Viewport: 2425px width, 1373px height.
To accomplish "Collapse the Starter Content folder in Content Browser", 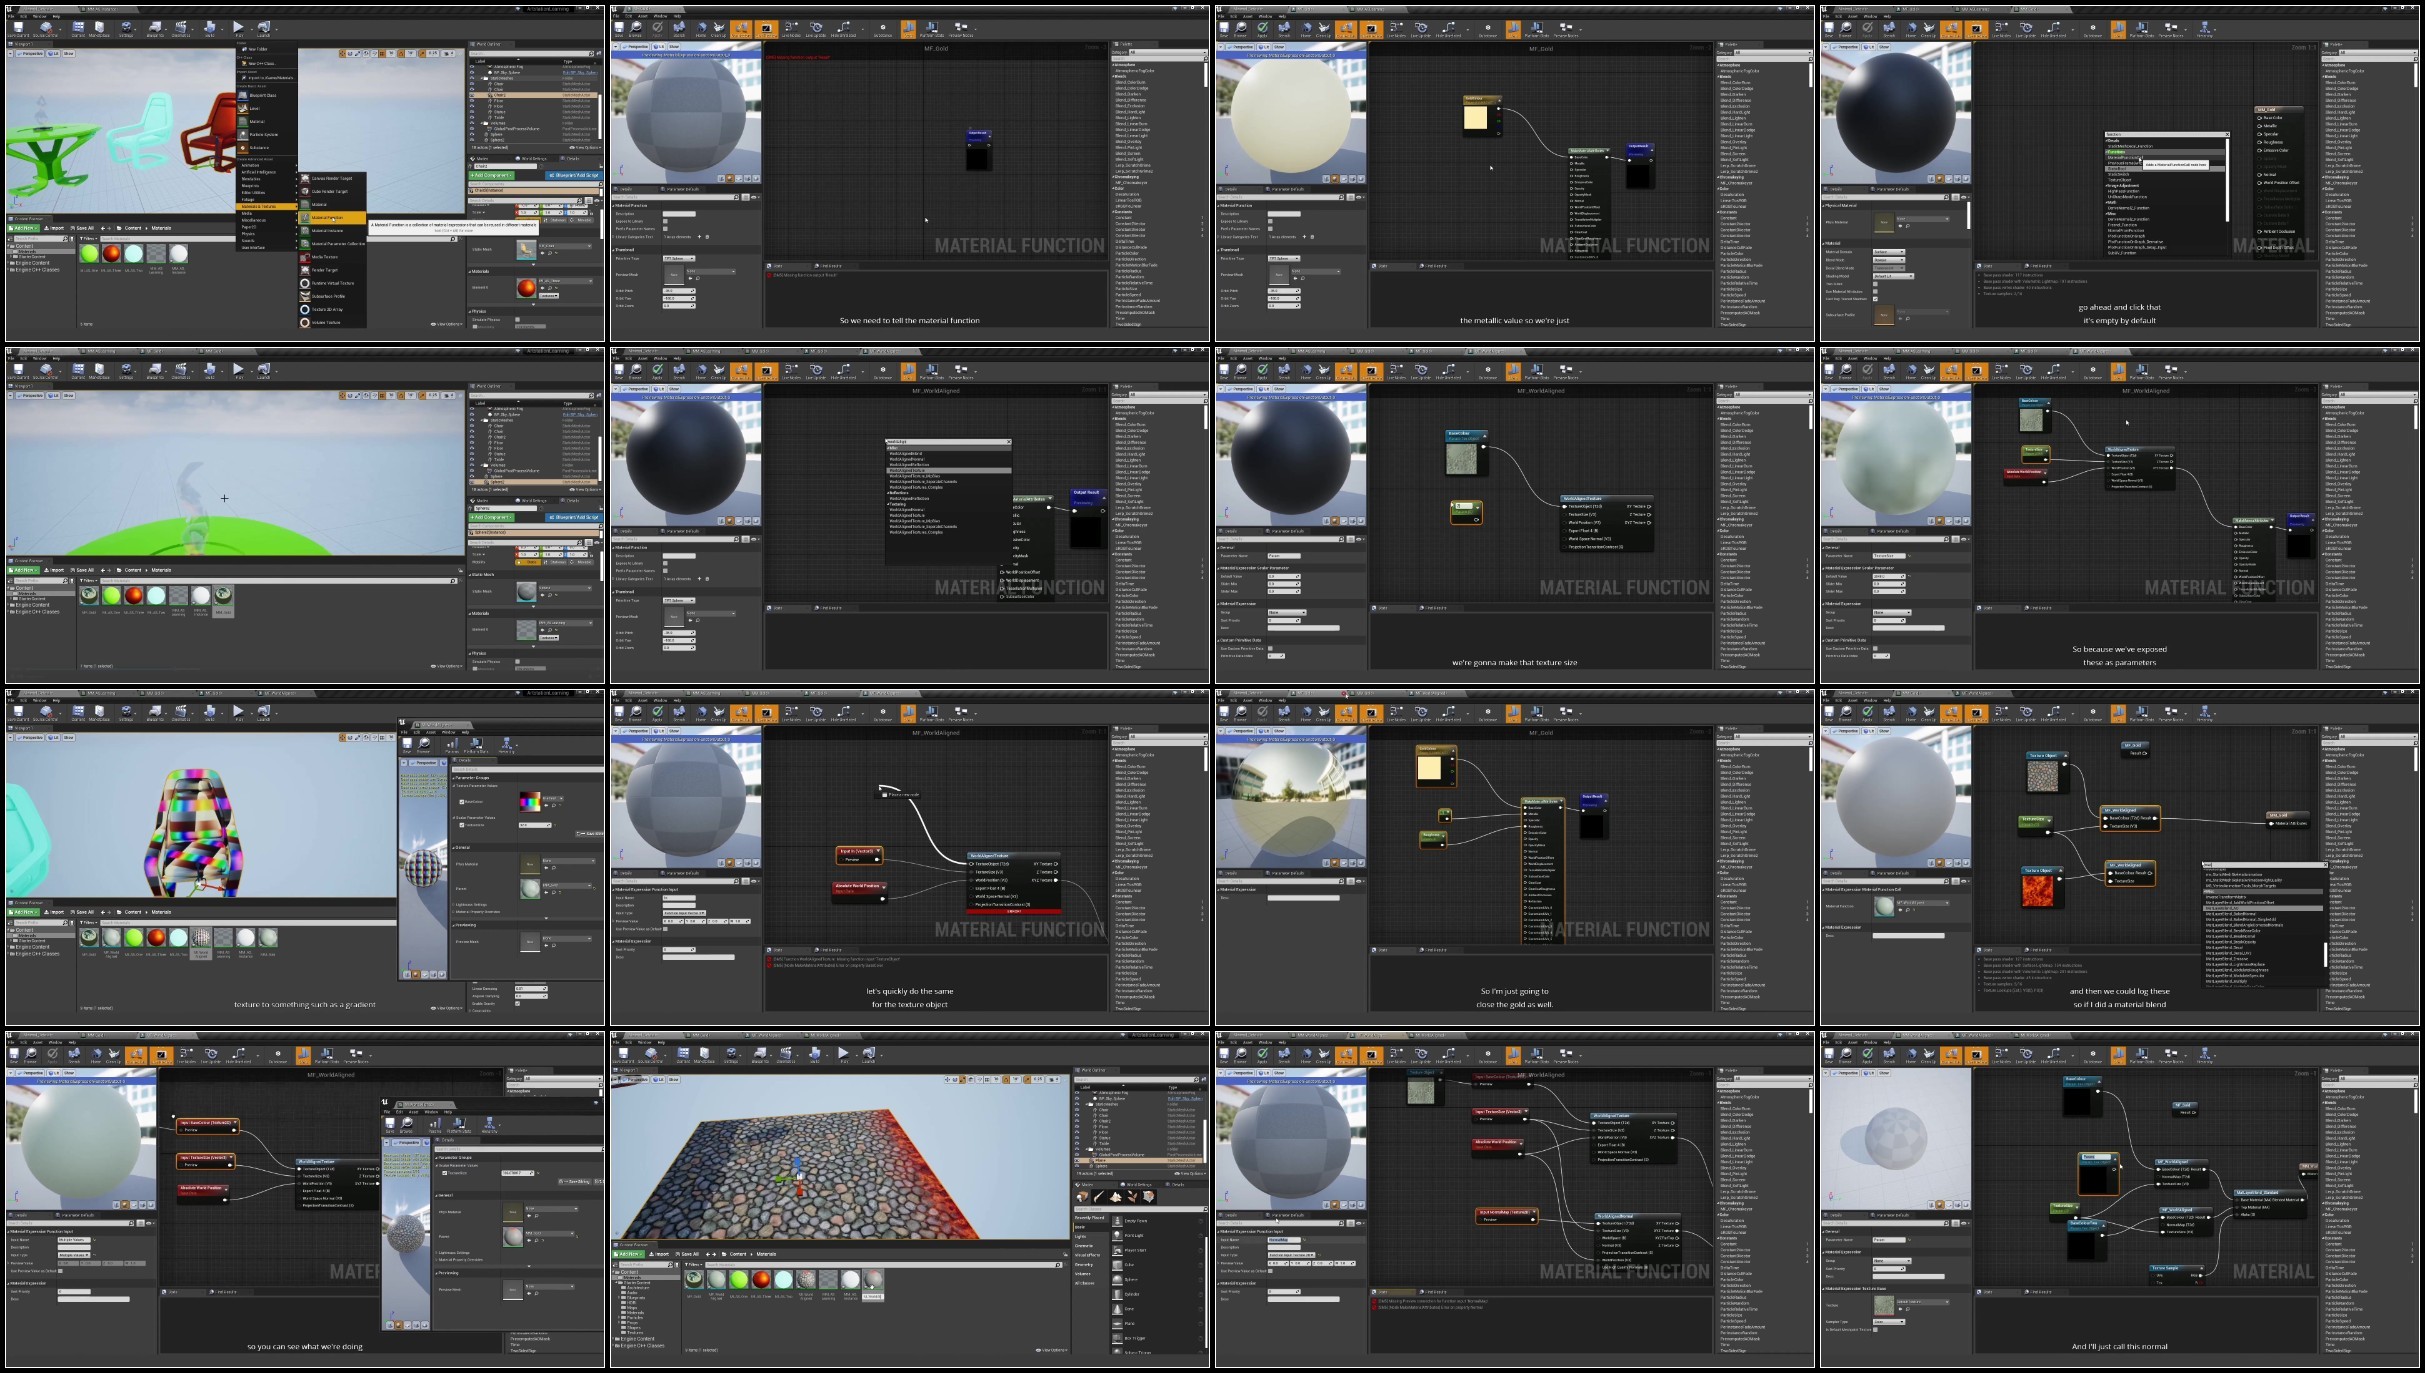I will (616, 1282).
